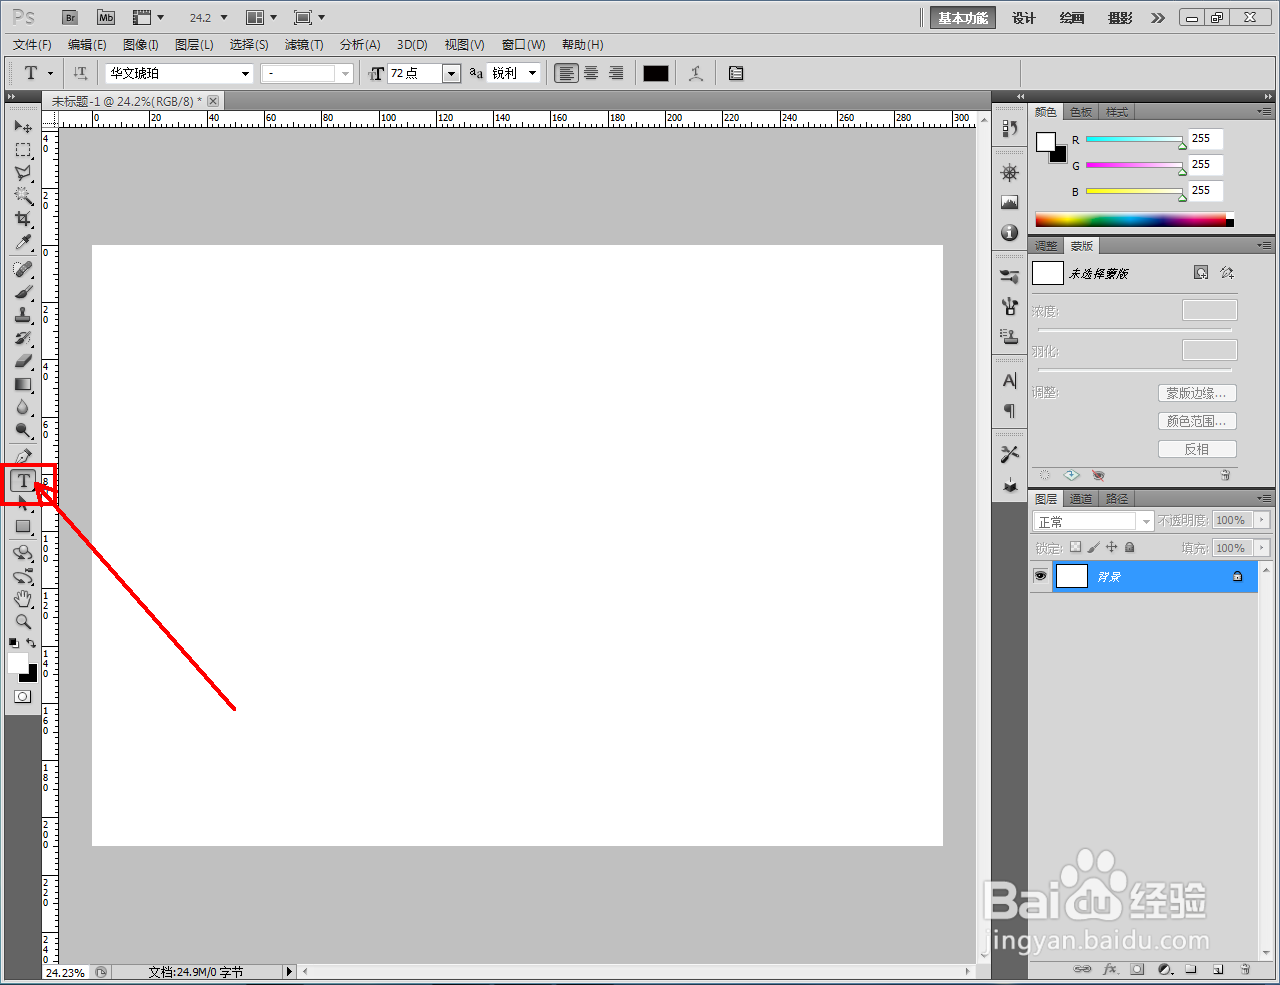Open the Arrange Documents dropdown

point(262,18)
